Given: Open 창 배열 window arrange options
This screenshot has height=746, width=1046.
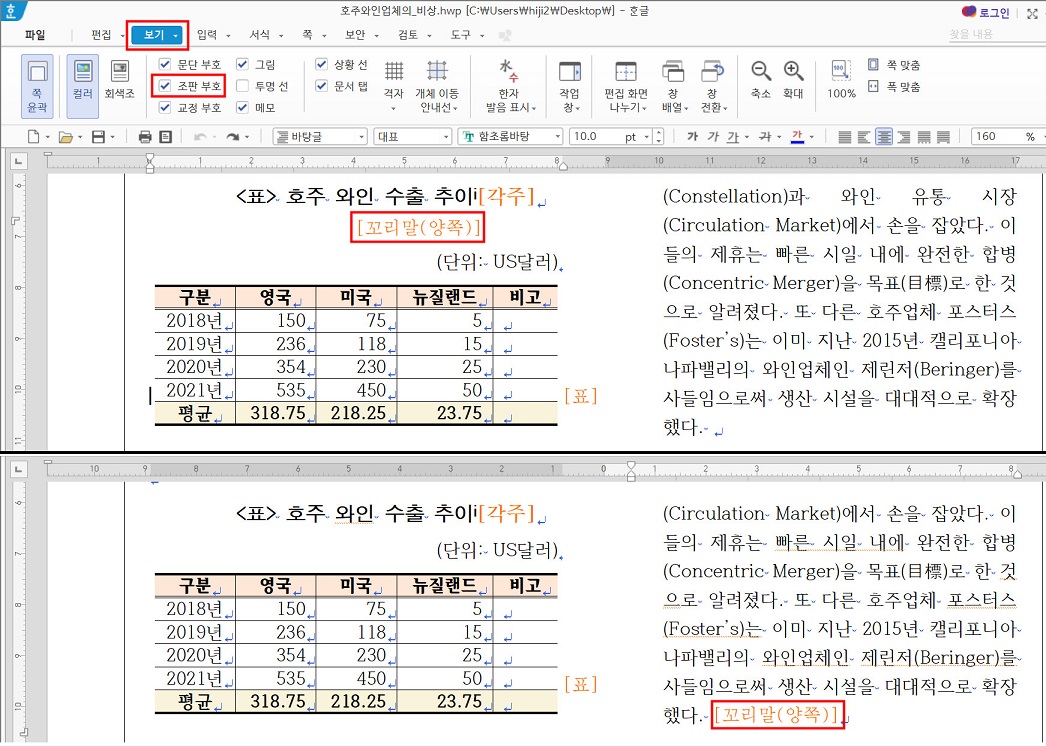Looking at the screenshot, I should point(674,87).
